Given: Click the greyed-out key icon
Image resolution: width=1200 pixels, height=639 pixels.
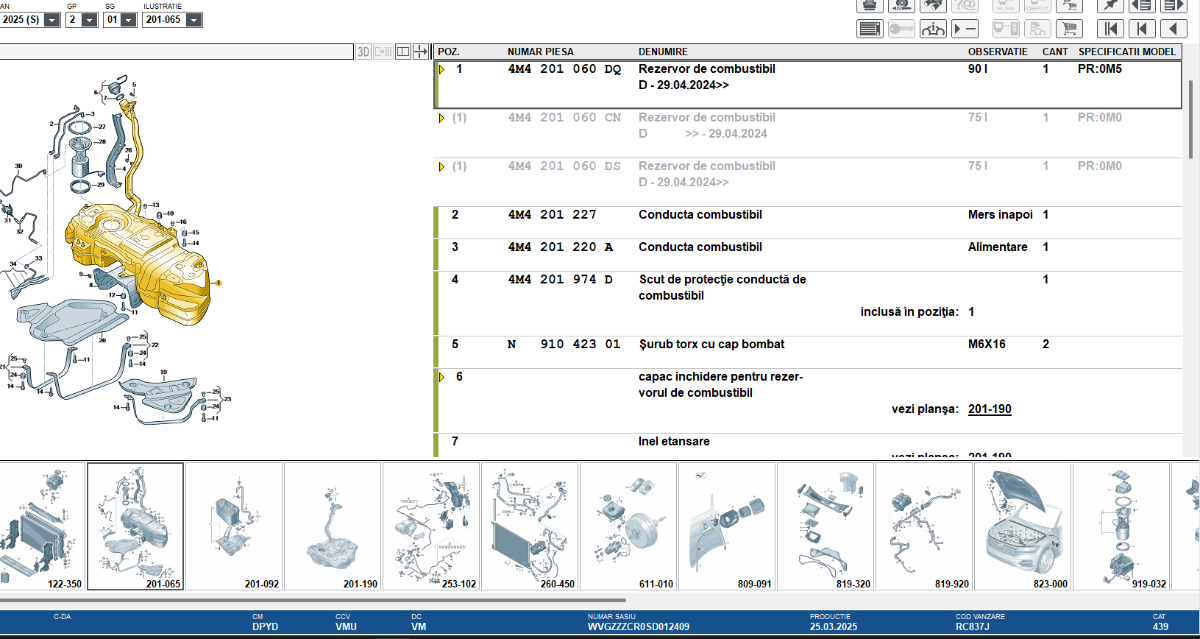Looking at the screenshot, I should (900, 28).
